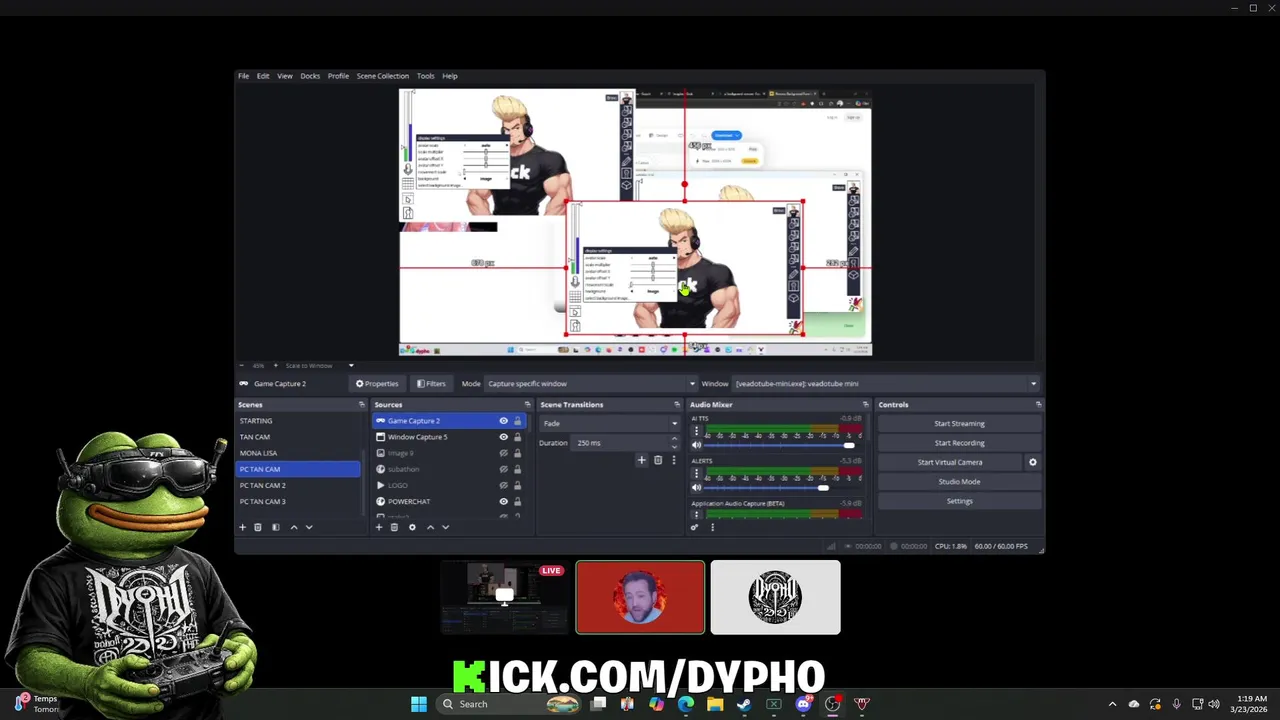Open Microsoft Edge from the taskbar
This screenshot has width=1280, height=720.
tap(686, 704)
